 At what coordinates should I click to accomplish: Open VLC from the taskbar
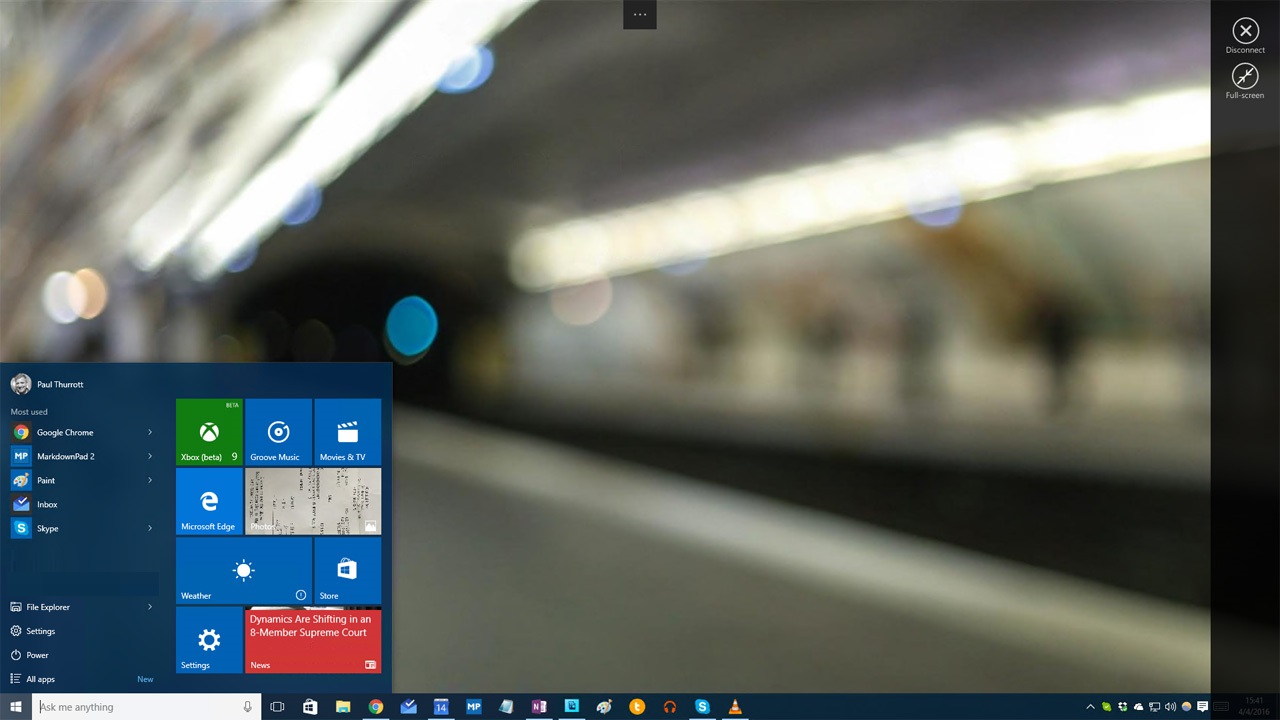point(735,707)
